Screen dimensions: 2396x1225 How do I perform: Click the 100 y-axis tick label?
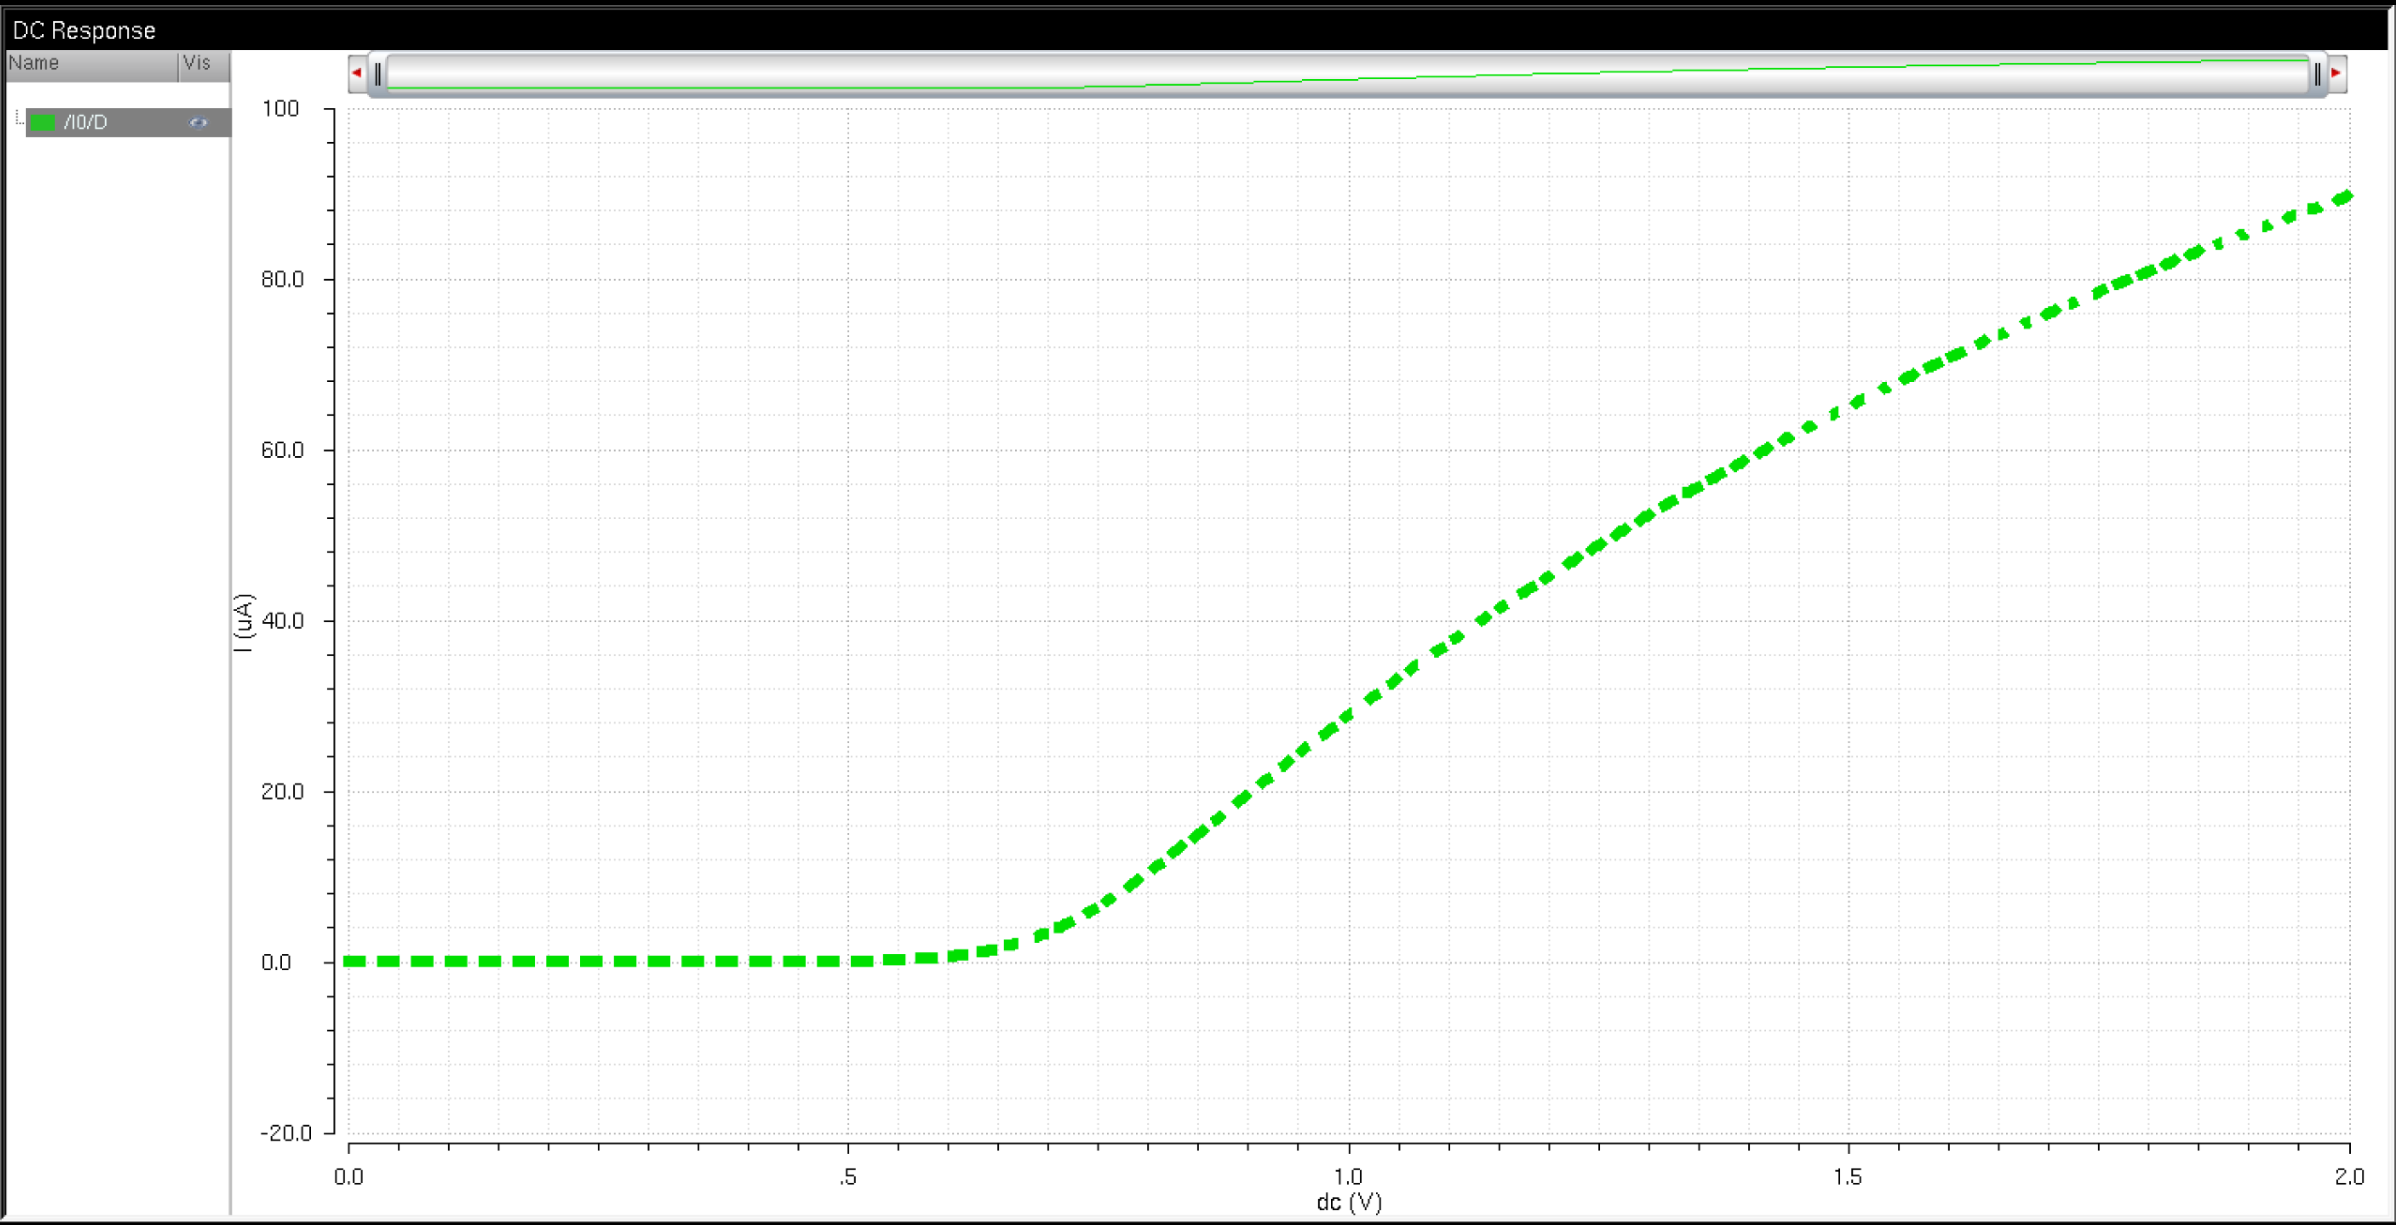coord(281,108)
